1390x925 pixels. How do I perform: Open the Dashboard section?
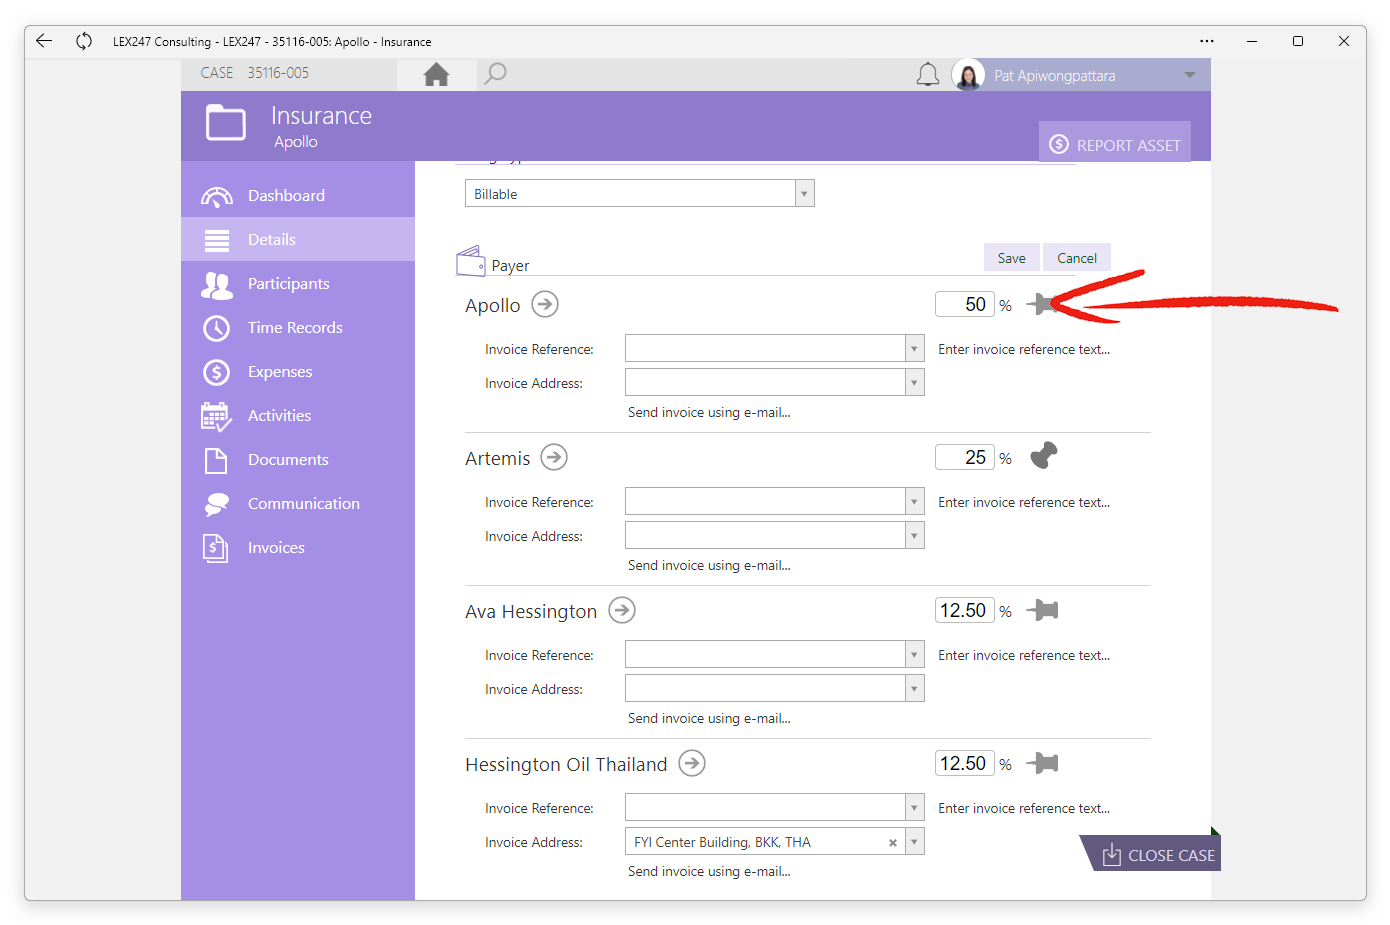pos(298,196)
